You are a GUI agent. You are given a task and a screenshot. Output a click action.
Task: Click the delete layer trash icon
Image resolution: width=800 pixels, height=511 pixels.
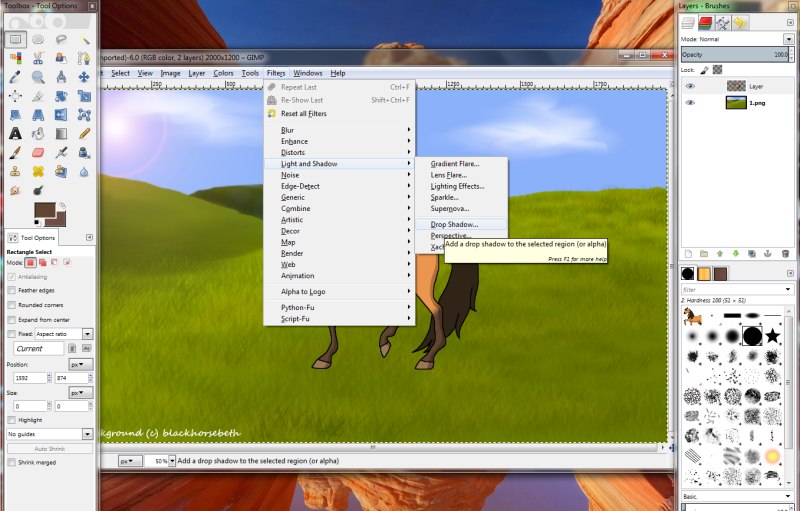785,253
